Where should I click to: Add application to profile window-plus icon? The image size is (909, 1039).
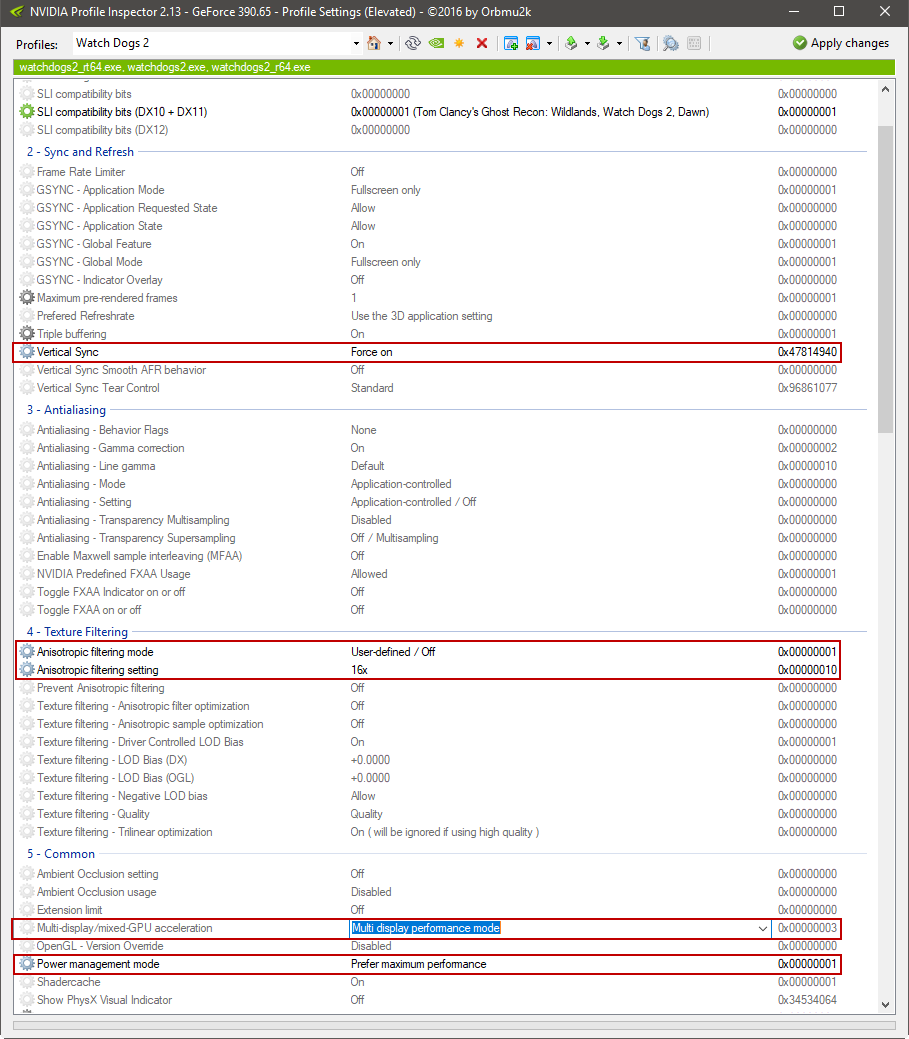[x=511, y=43]
